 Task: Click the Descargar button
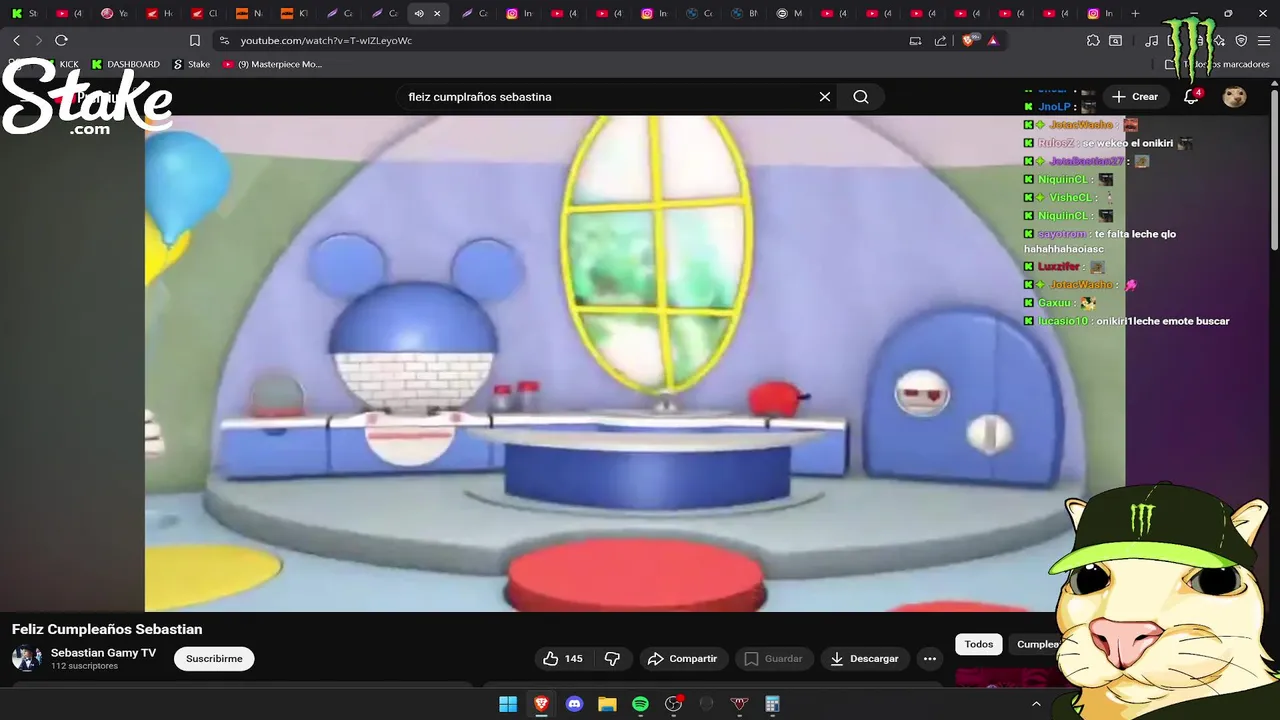coord(865,658)
